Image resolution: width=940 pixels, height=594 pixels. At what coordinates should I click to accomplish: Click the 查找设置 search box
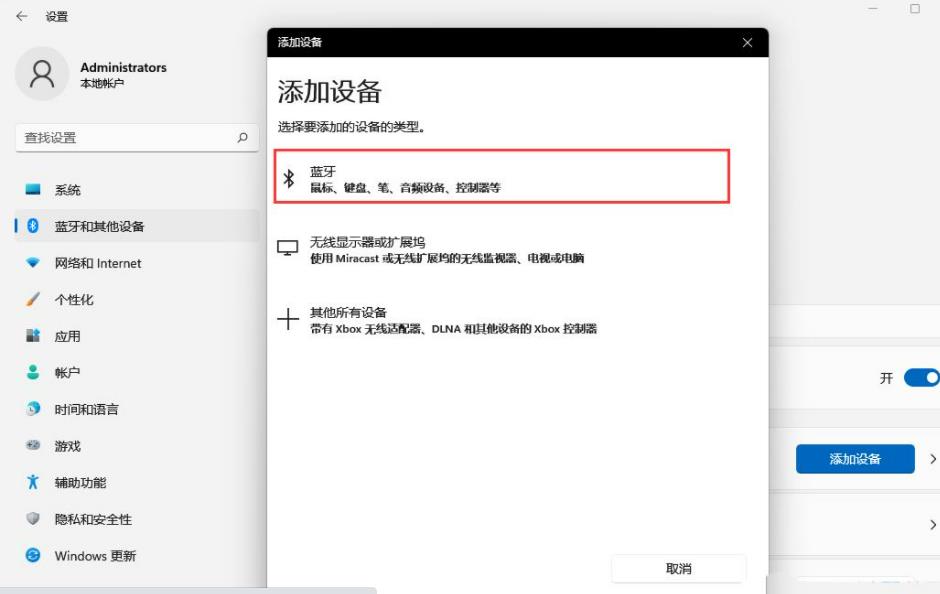135,137
